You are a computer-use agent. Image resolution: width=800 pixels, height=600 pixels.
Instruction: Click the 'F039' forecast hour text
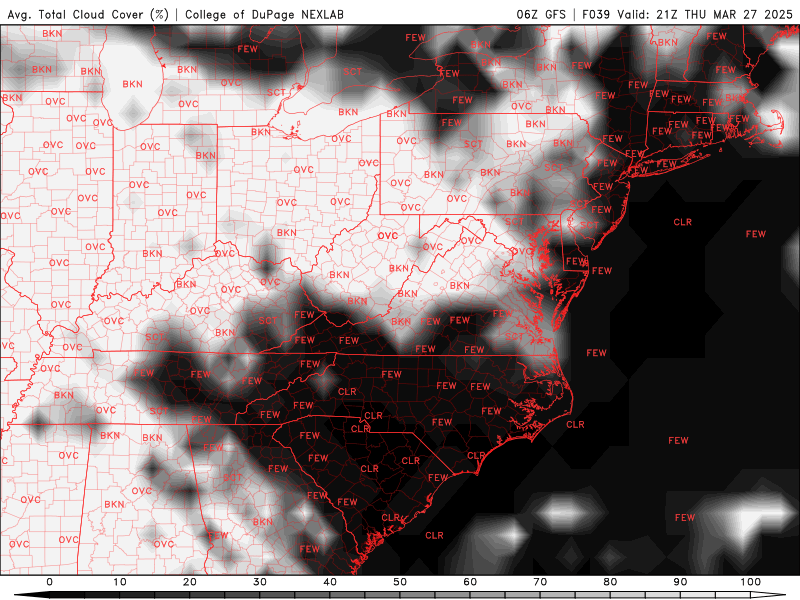(596, 14)
